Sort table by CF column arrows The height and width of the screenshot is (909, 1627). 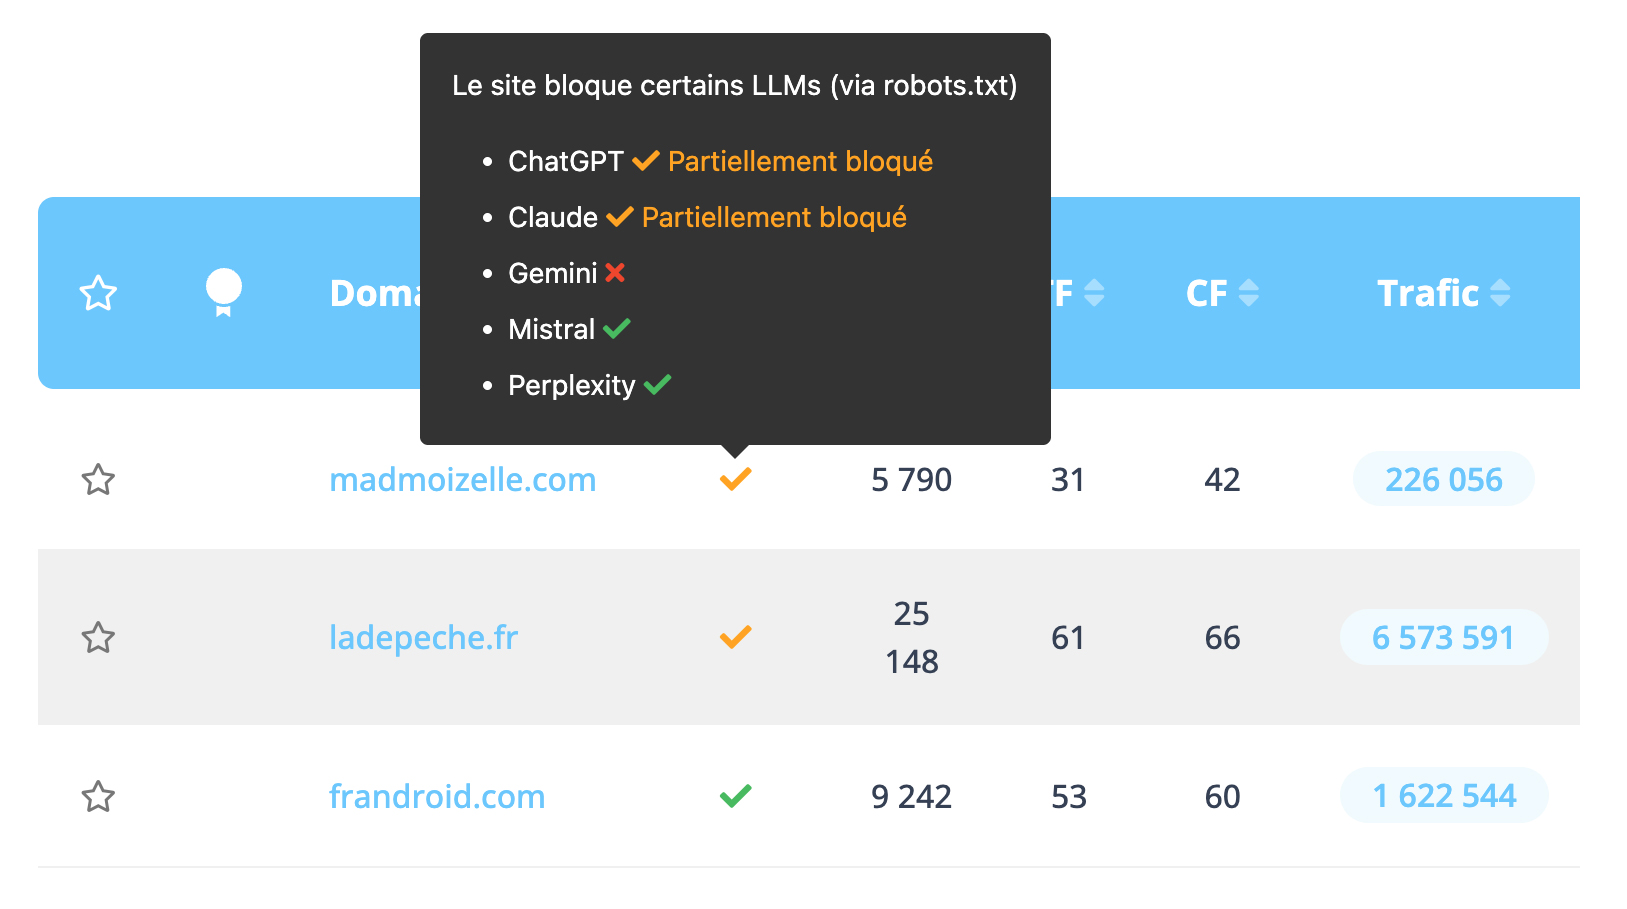tap(1248, 293)
